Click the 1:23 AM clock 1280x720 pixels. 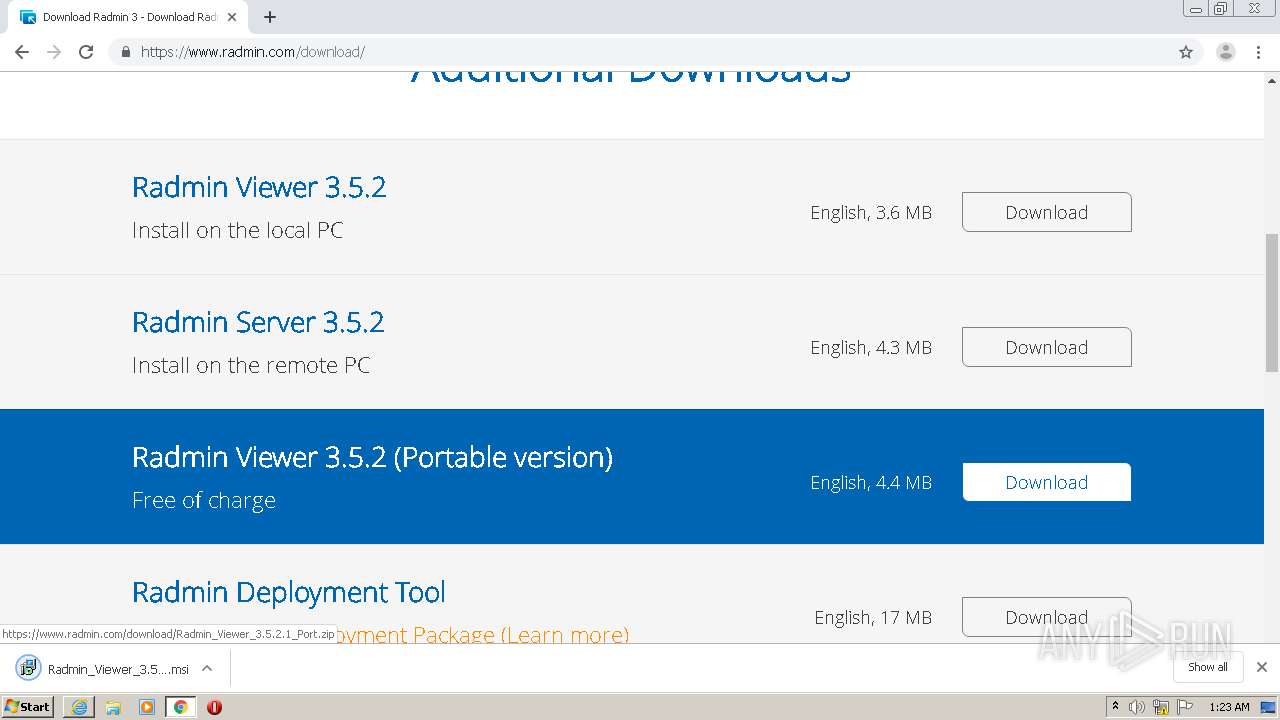click(x=1229, y=707)
